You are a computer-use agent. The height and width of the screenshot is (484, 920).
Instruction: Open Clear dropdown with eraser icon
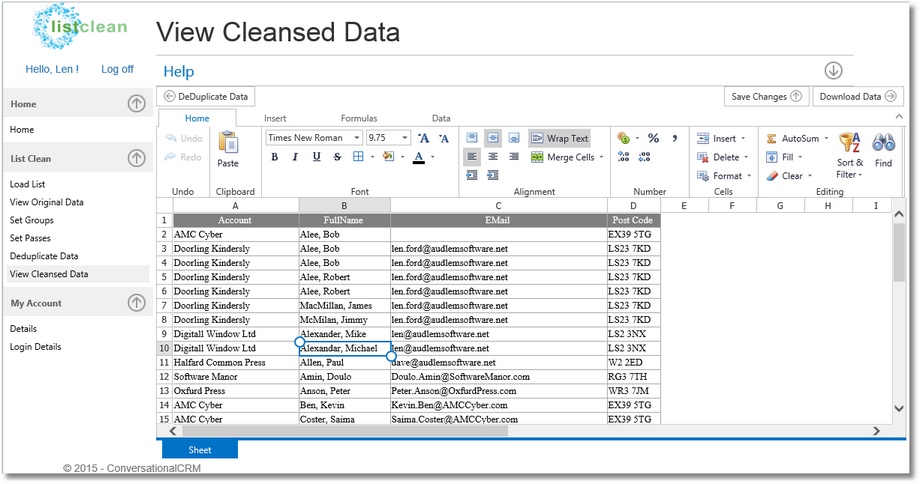tap(789, 176)
